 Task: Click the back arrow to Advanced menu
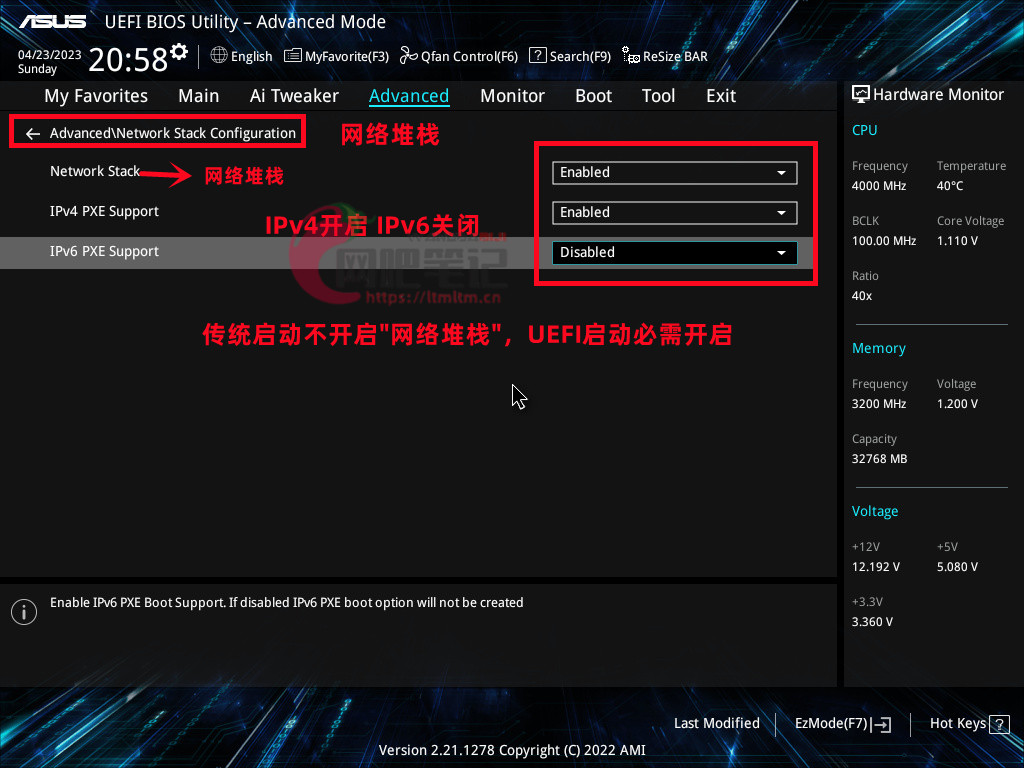point(33,134)
